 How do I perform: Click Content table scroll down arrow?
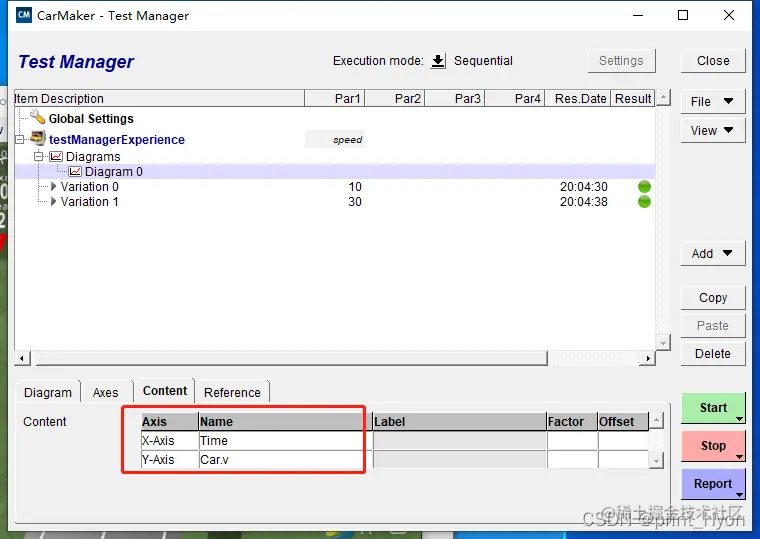[656, 460]
